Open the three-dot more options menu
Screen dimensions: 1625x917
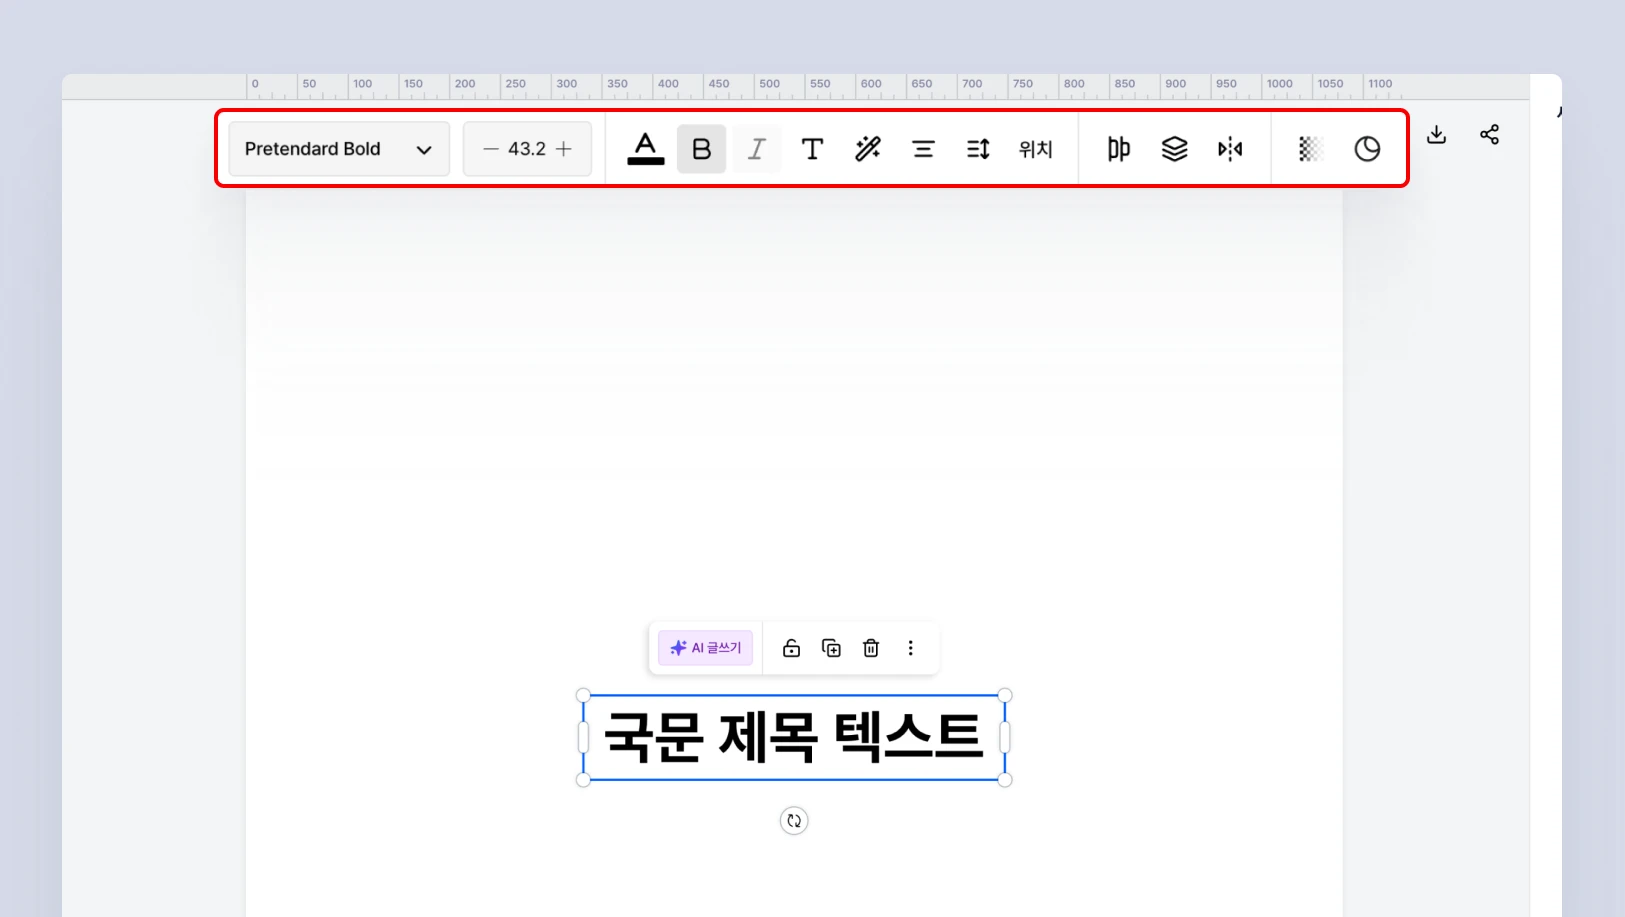pyautogui.click(x=910, y=648)
